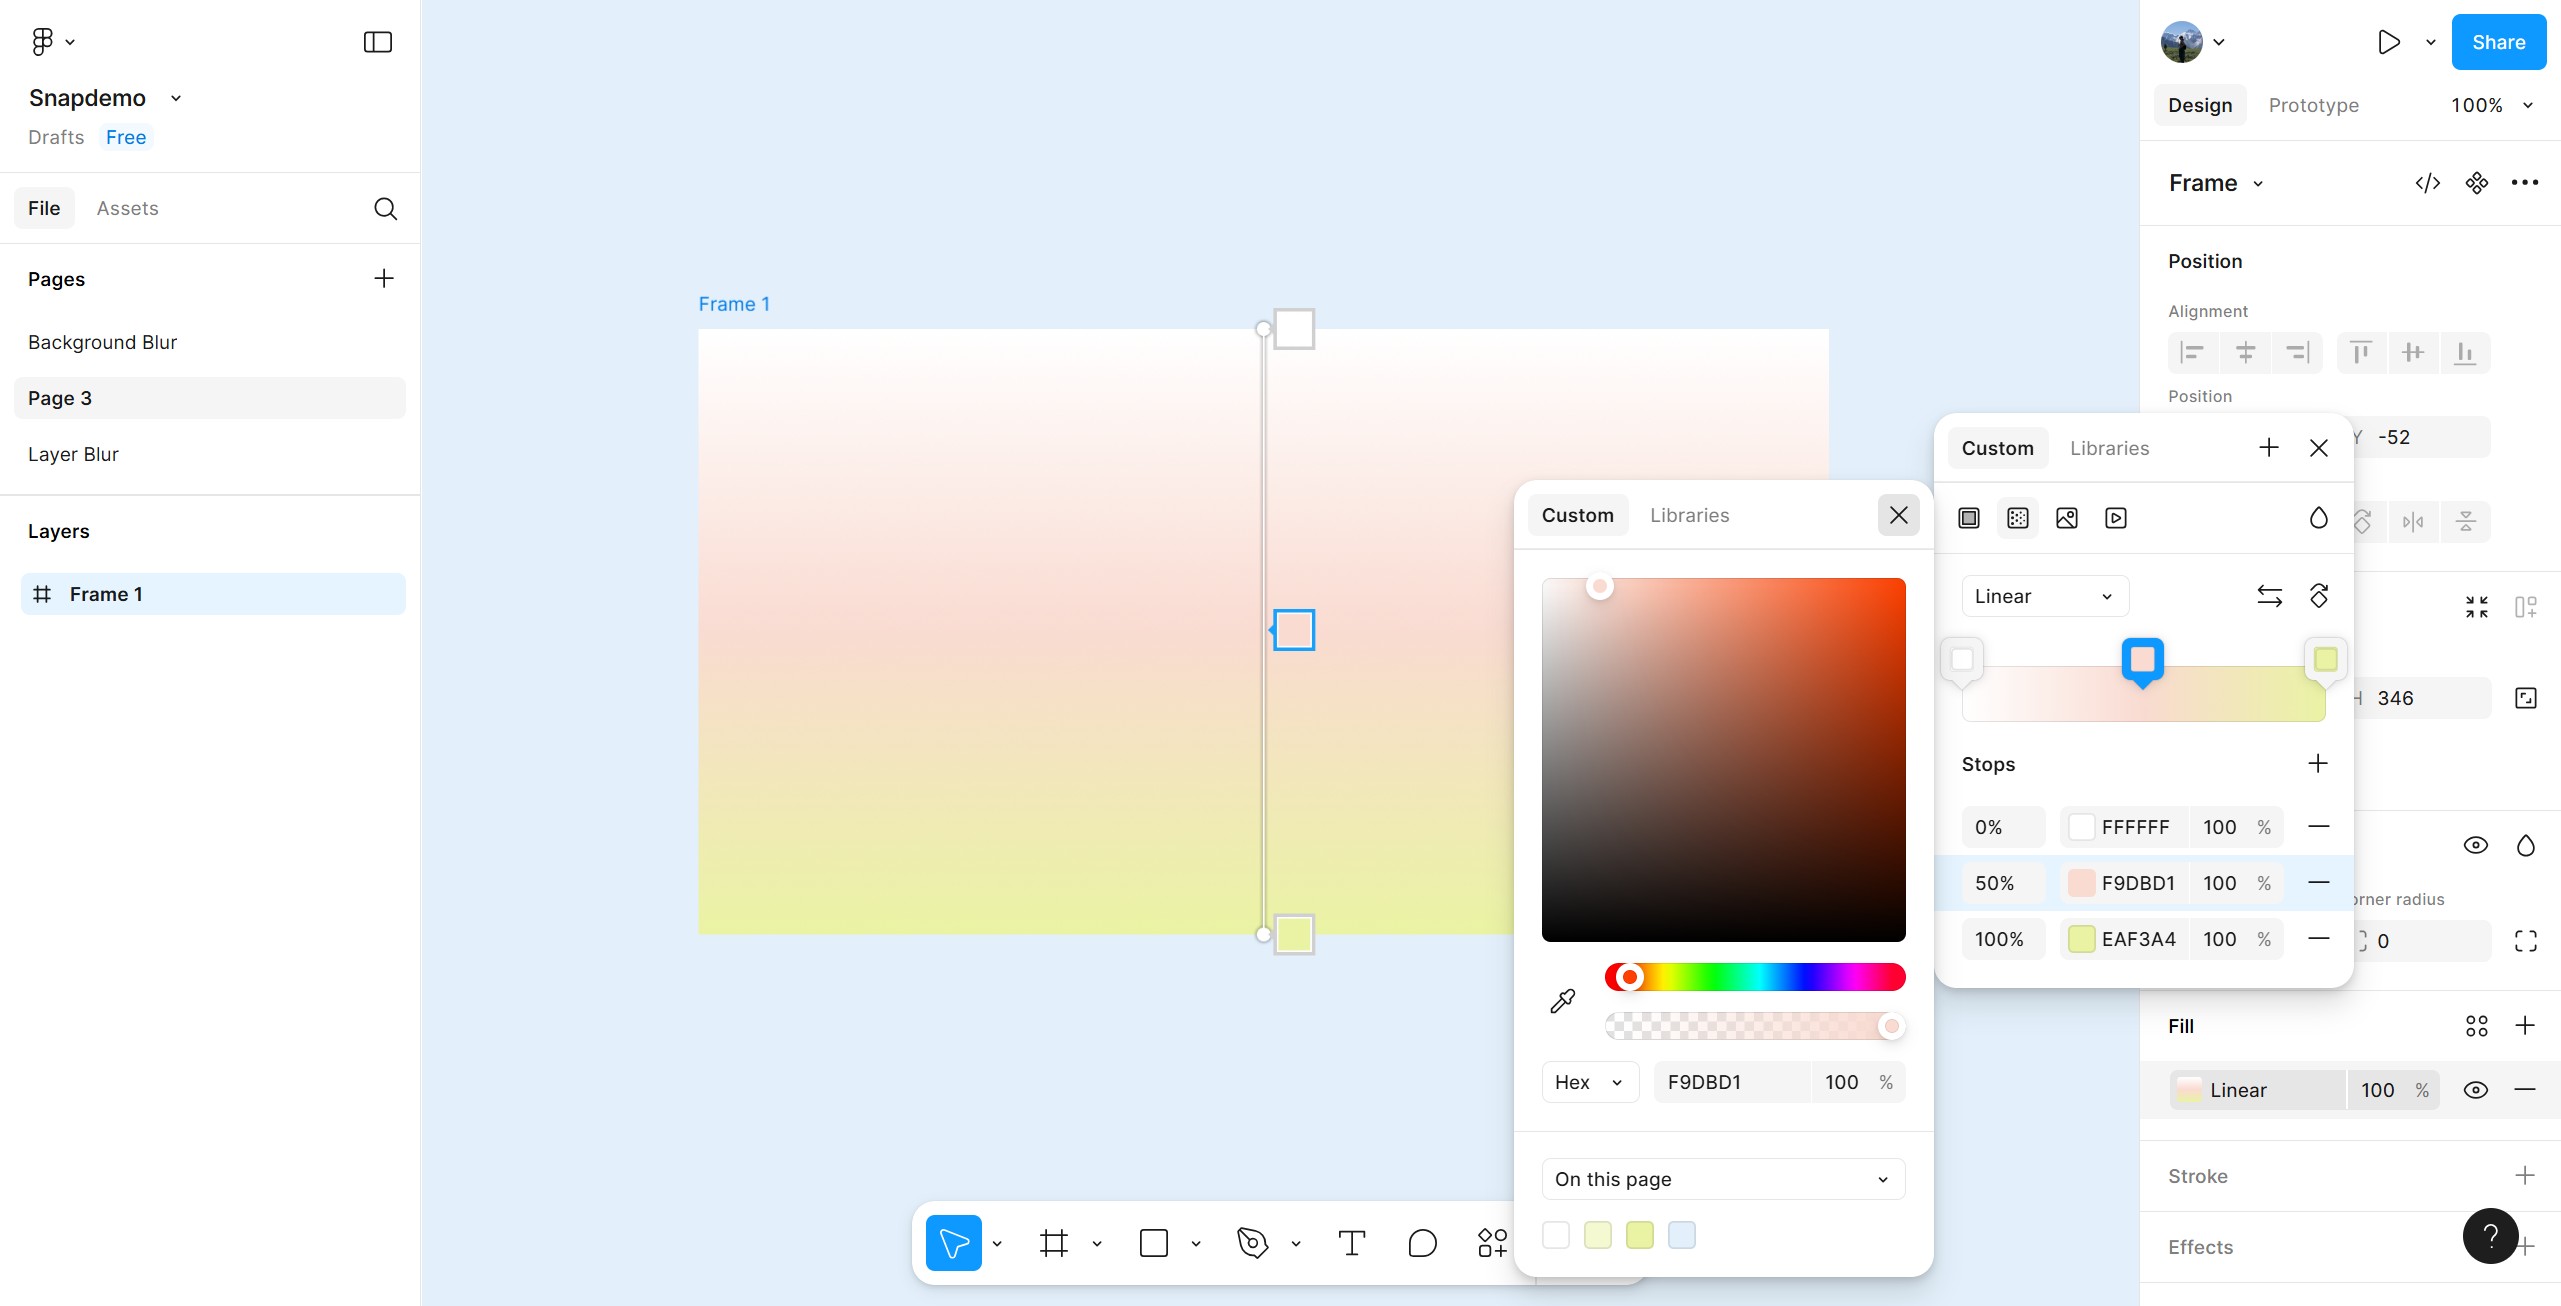Pick the yellow-green page color swatch
Image resolution: width=2561 pixels, height=1306 pixels.
(x=1639, y=1235)
